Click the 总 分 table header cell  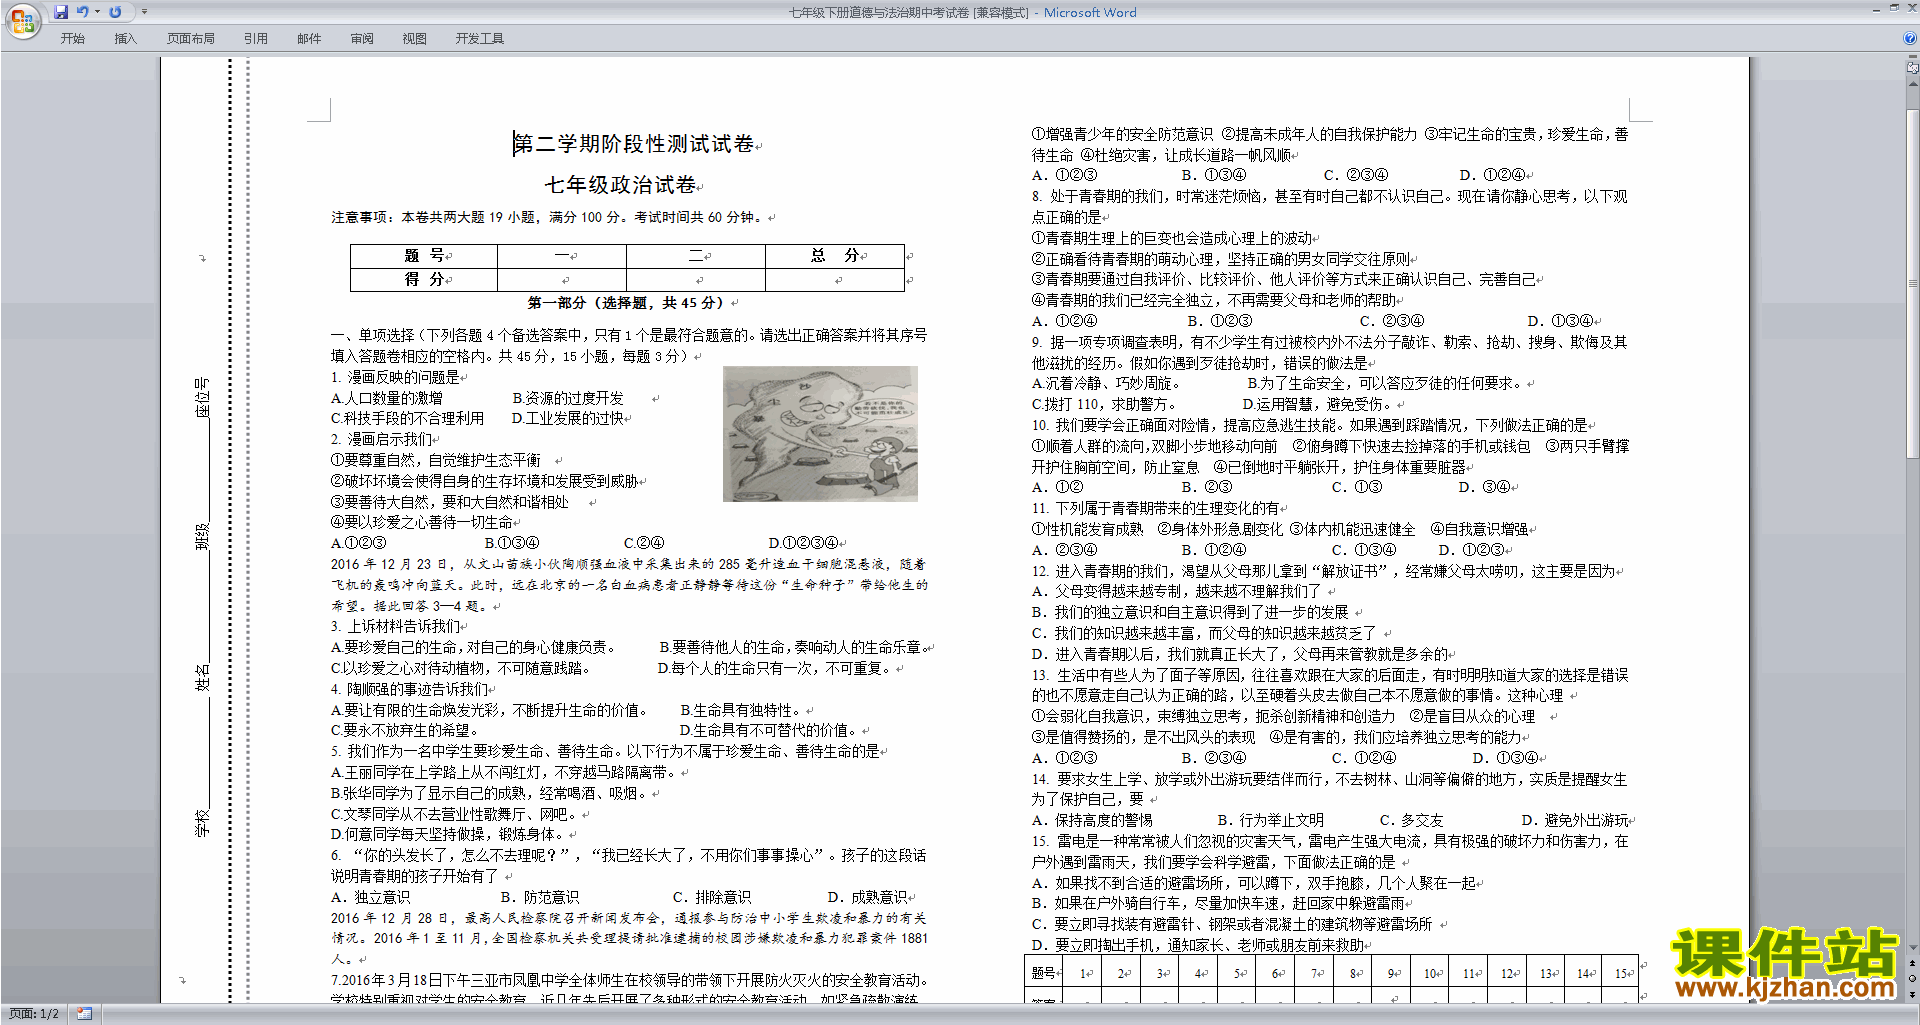835,256
